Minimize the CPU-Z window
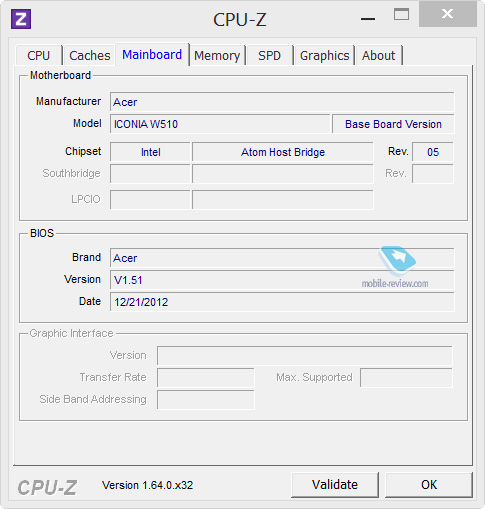The width and height of the screenshot is (485, 509). point(368,19)
